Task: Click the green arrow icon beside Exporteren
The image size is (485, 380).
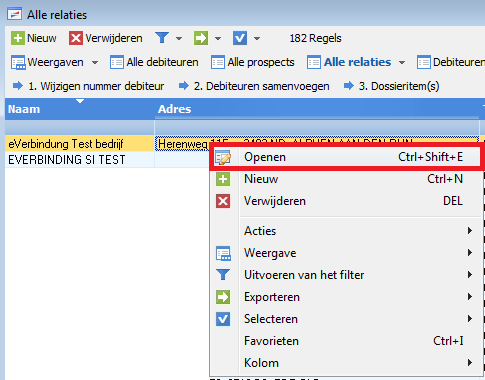Action: click(x=223, y=297)
